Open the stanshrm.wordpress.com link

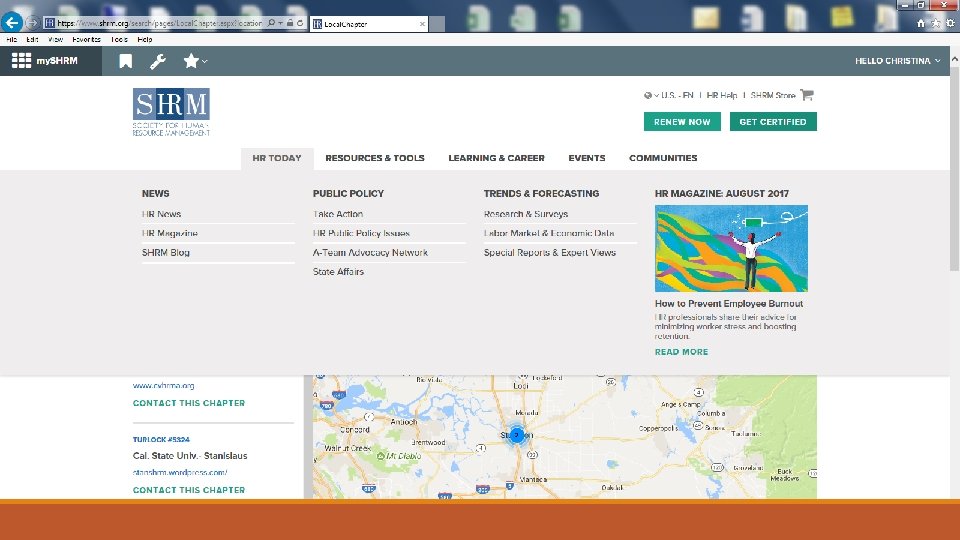click(180, 473)
